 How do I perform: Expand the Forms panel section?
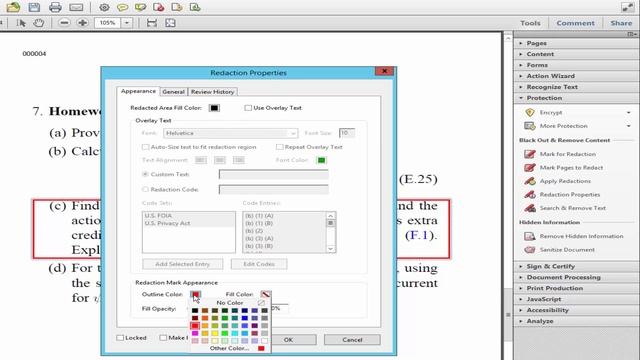coord(576,65)
